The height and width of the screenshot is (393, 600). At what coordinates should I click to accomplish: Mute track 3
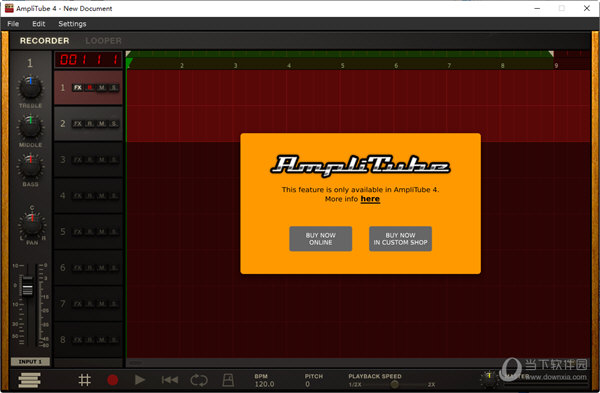click(x=102, y=160)
